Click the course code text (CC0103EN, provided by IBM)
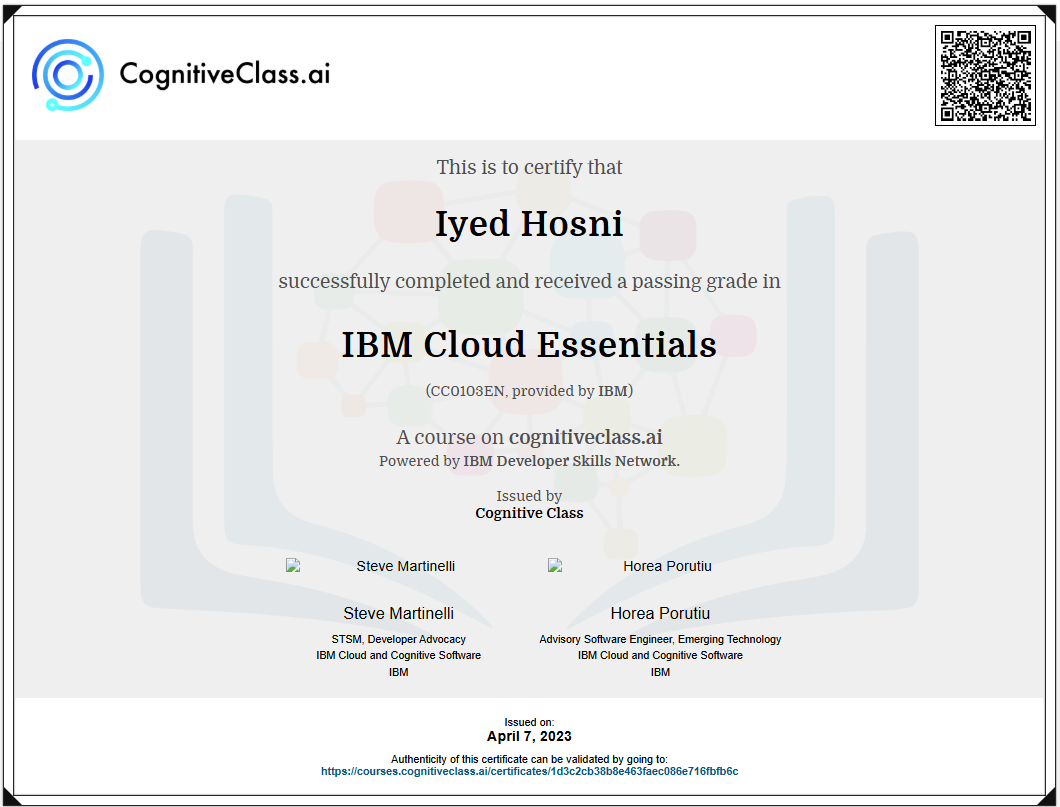This screenshot has height=807, width=1060. coord(529,391)
